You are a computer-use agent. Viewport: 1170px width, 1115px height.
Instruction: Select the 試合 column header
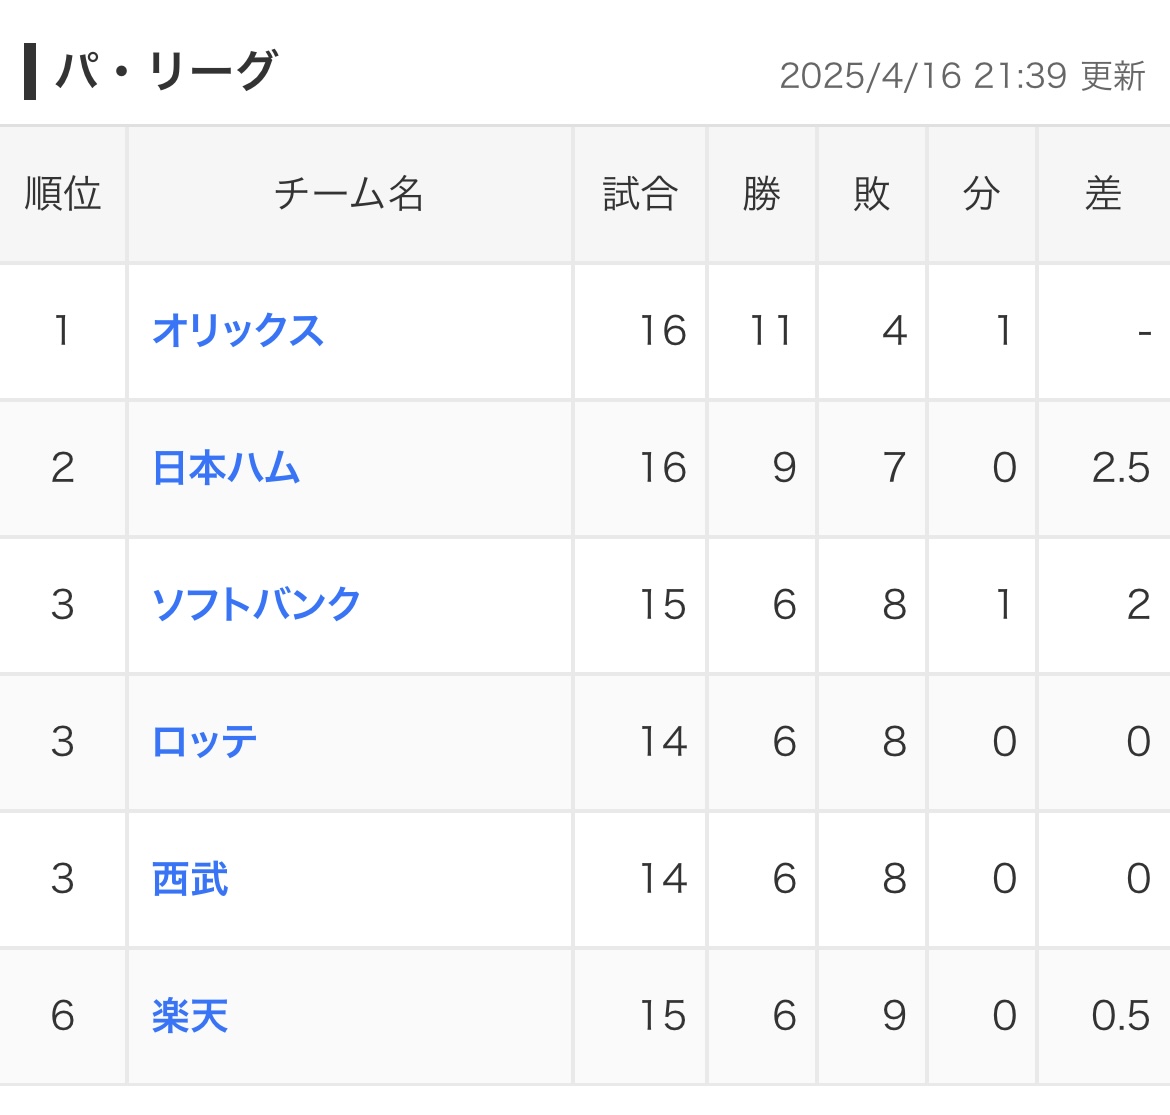640,194
